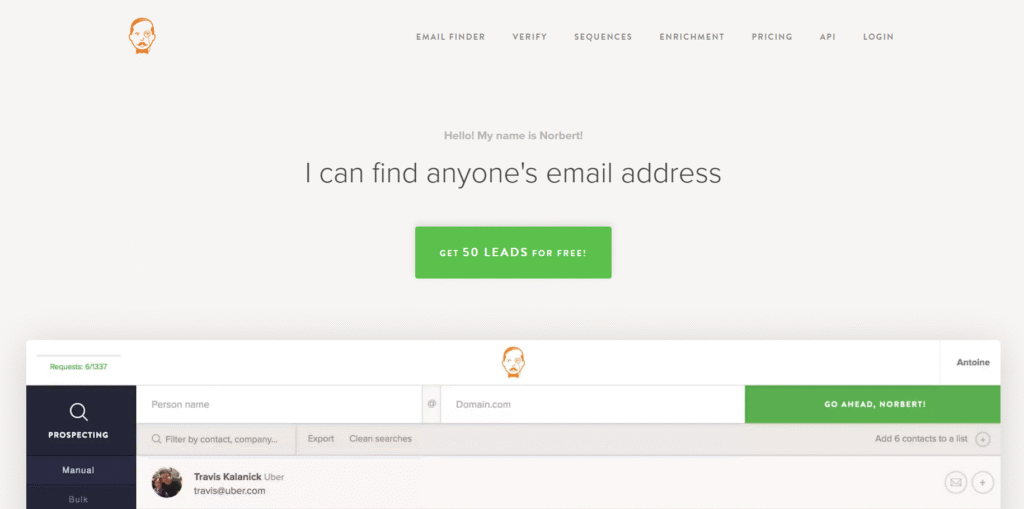Open the Email Finder menu item

[451, 37]
